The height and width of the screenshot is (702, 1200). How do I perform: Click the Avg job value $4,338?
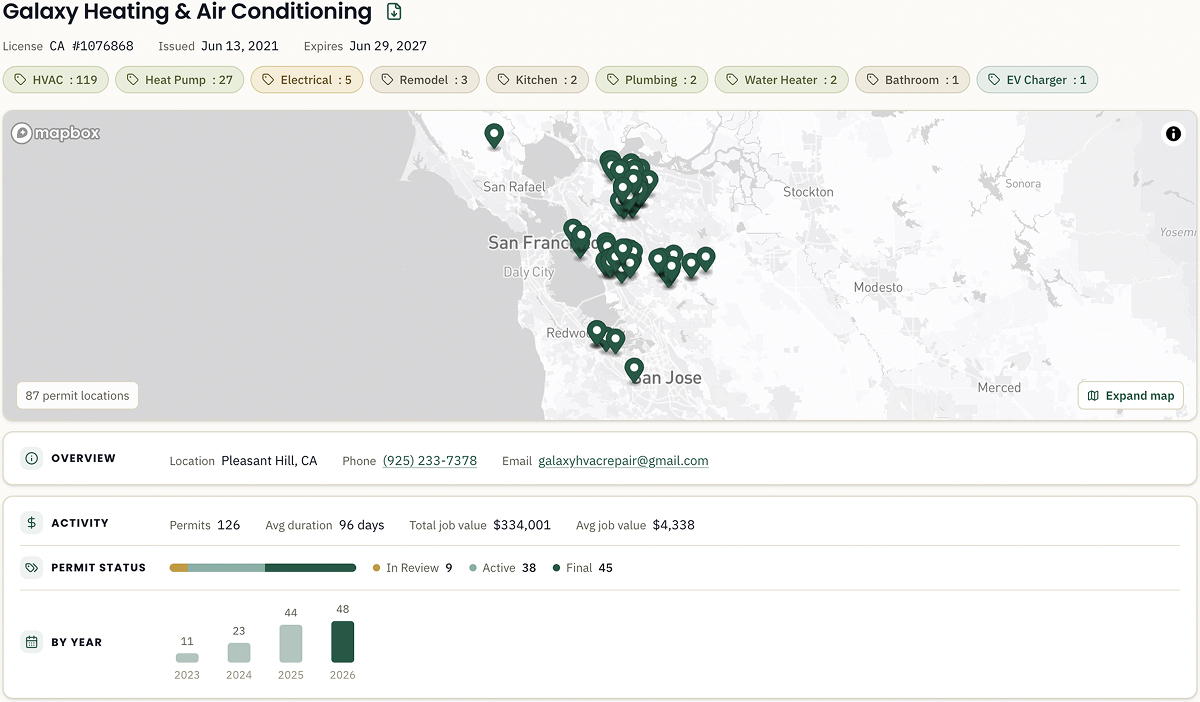coord(635,525)
